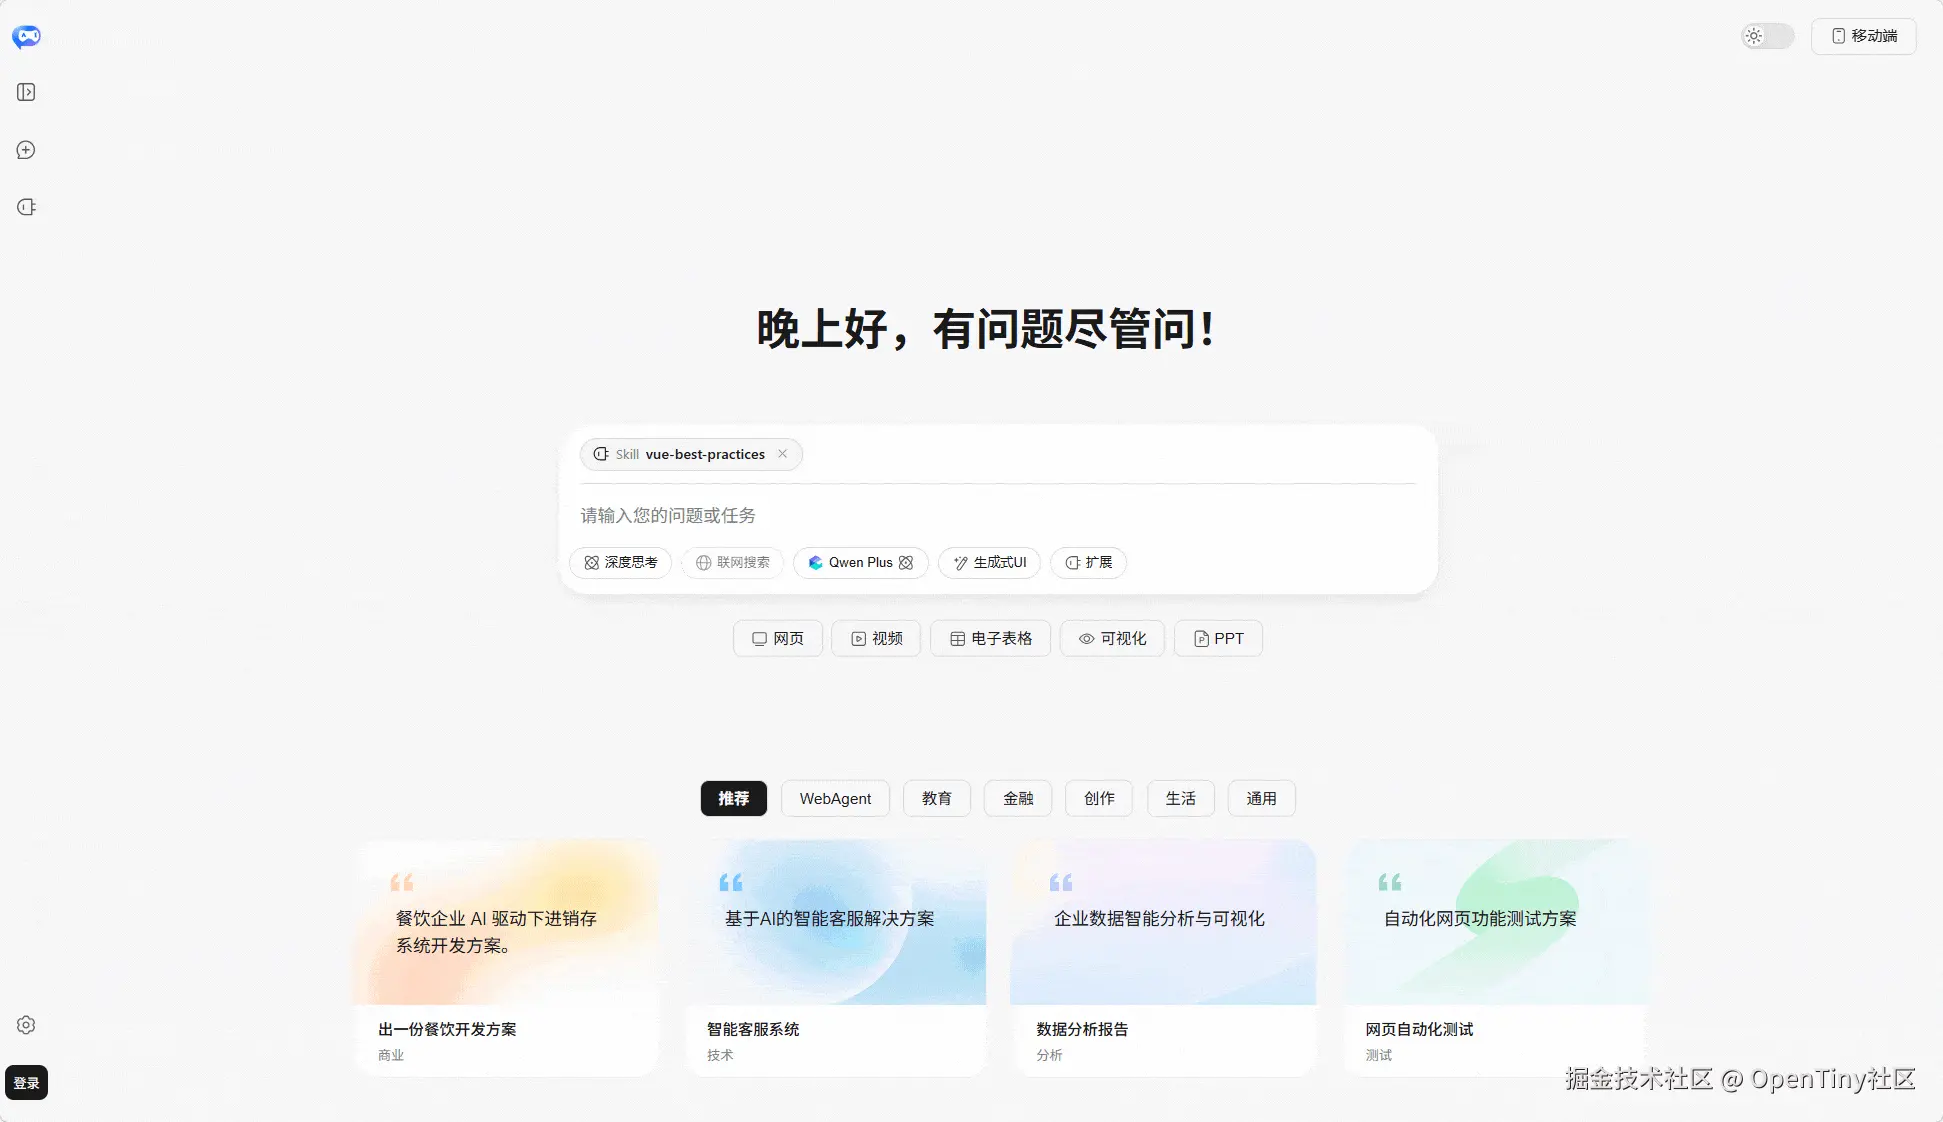Screen dimensions: 1943x1122
Task: Switch to the 通用 tab
Action: 1262,798
